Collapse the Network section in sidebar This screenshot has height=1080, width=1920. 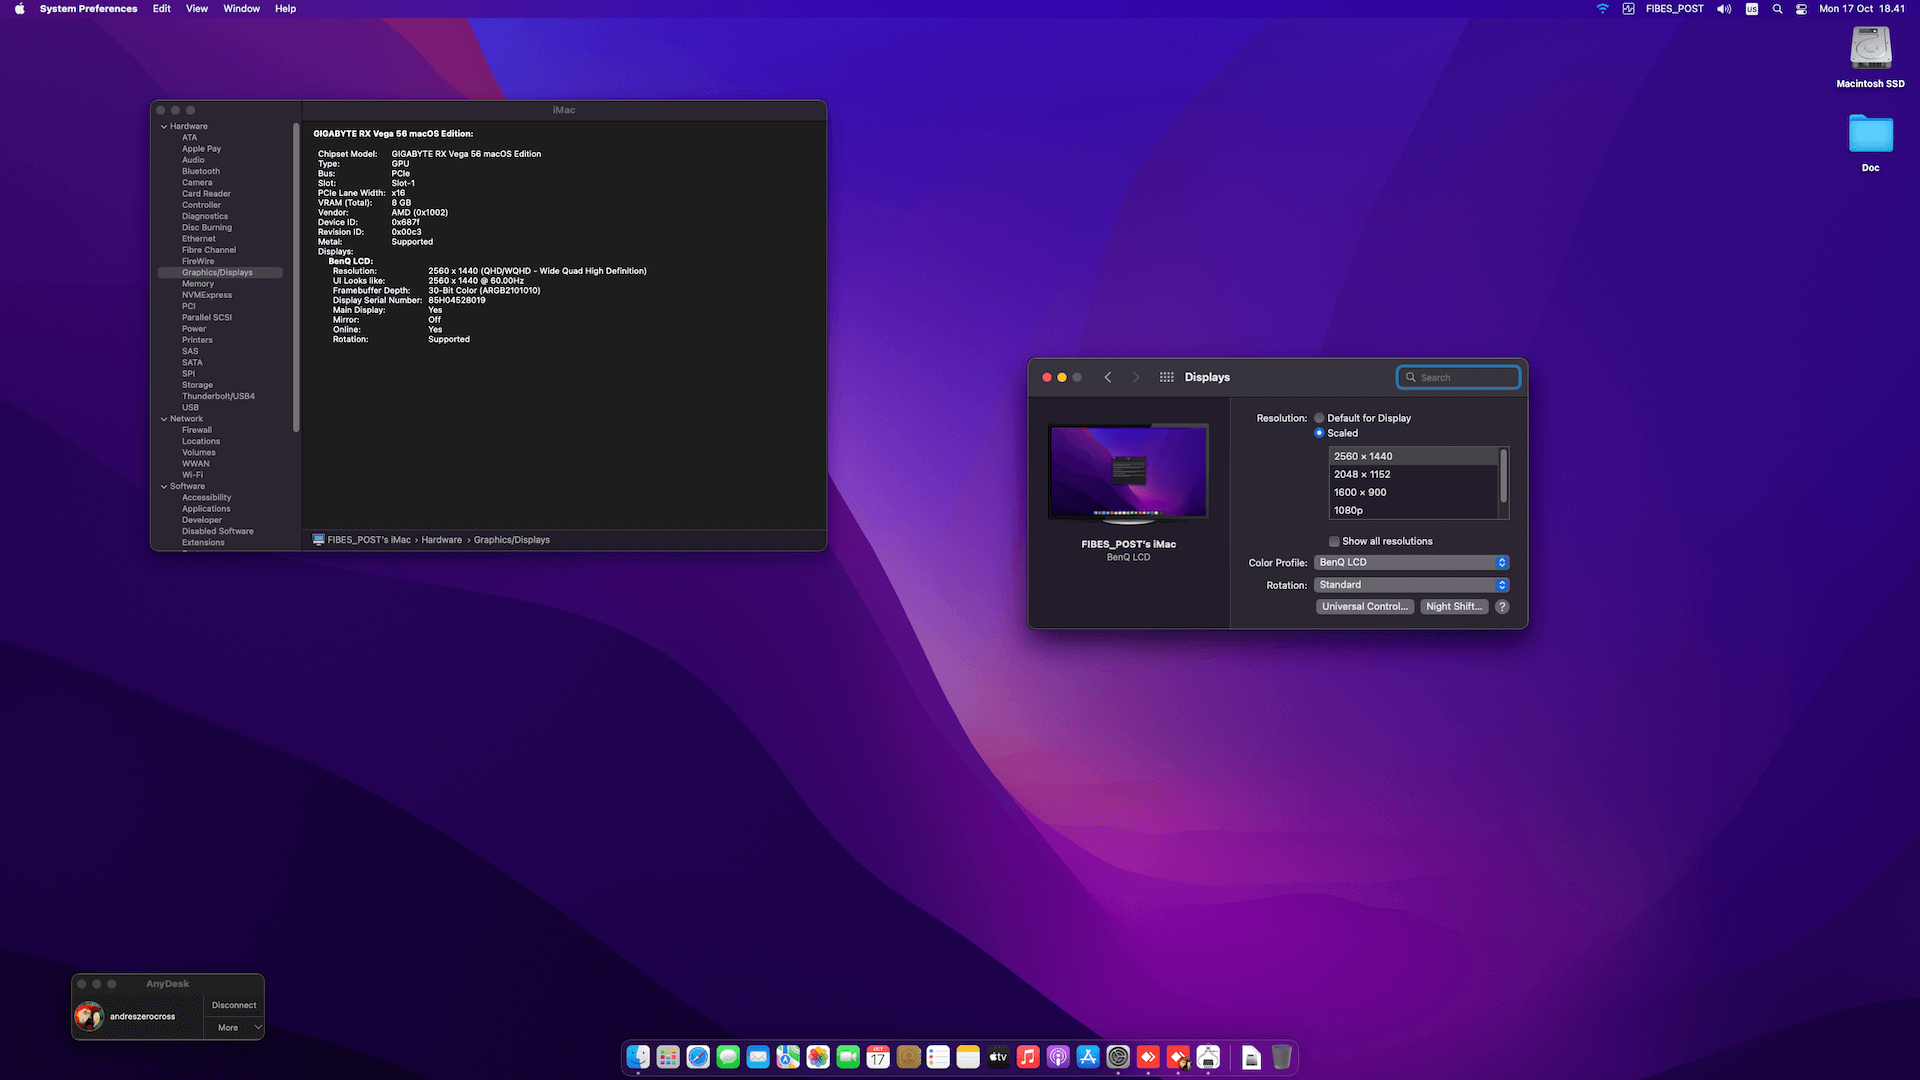[164, 419]
